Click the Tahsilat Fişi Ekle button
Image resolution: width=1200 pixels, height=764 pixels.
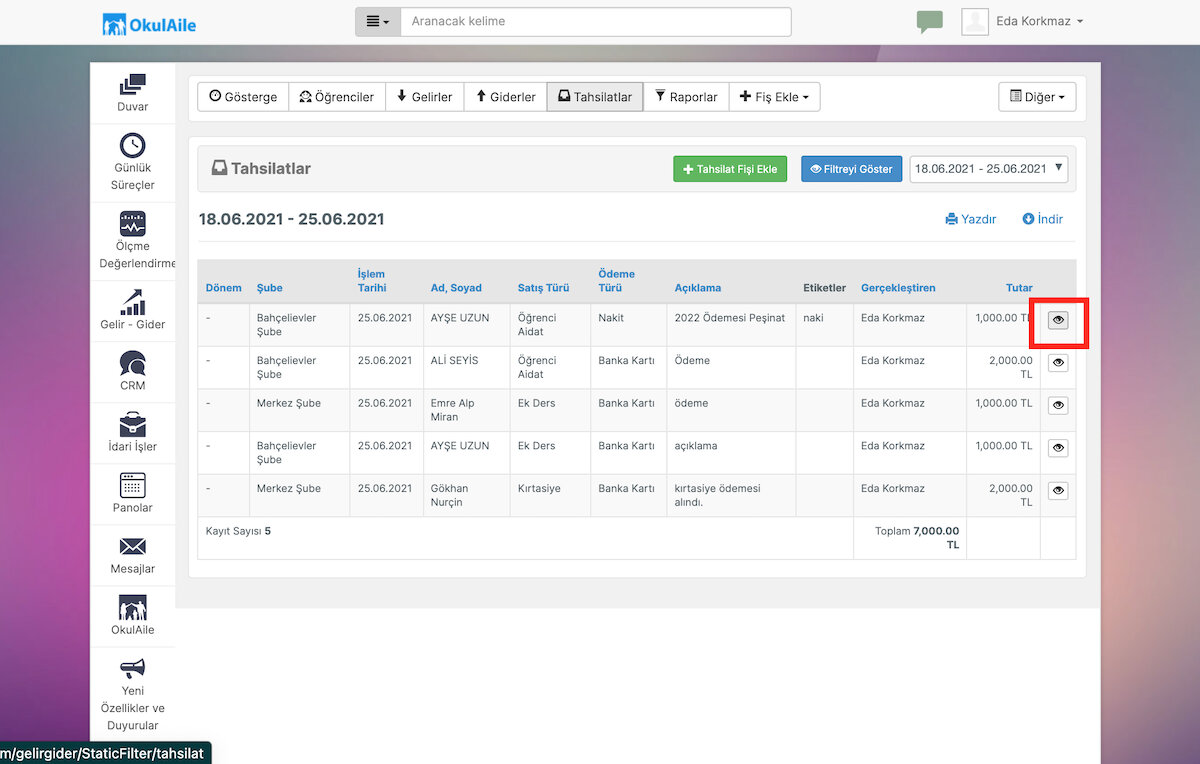pyautogui.click(x=730, y=169)
